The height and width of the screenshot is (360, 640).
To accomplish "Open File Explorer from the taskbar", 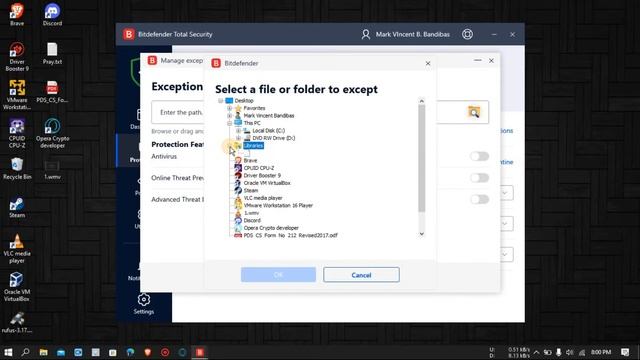I will tap(43, 352).
